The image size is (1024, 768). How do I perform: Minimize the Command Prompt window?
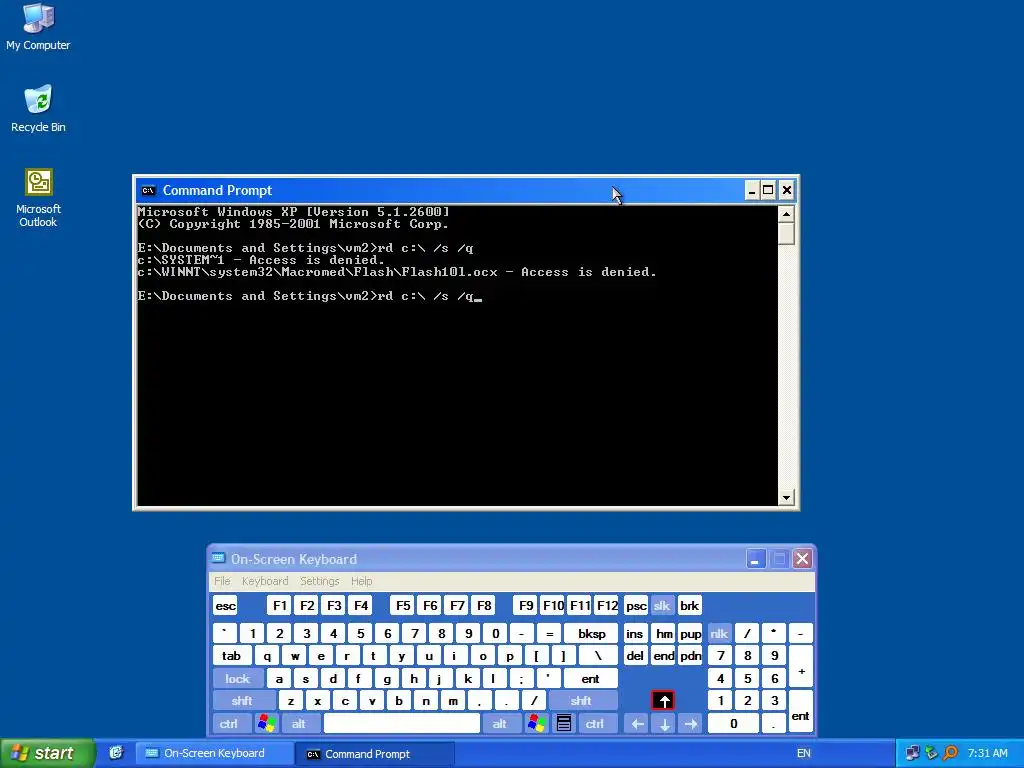click(x=752, y=191)
